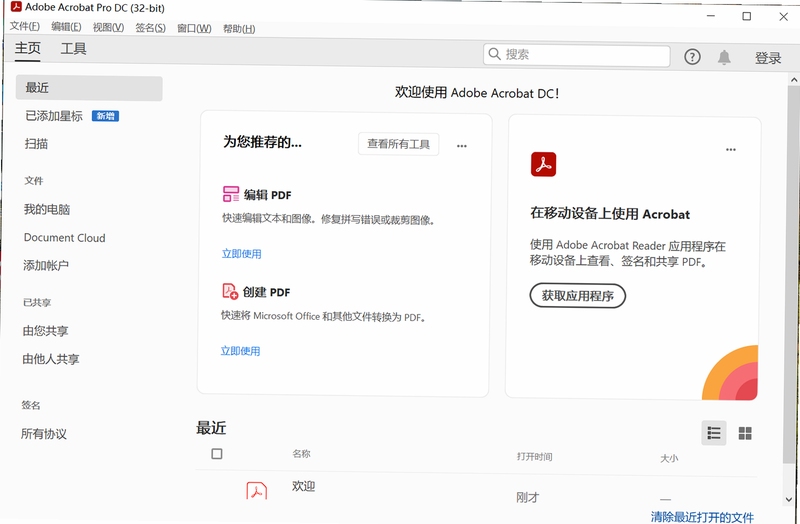Open the 窗口(W) menu
800x524 pixels.
click(x=194, y=28)
